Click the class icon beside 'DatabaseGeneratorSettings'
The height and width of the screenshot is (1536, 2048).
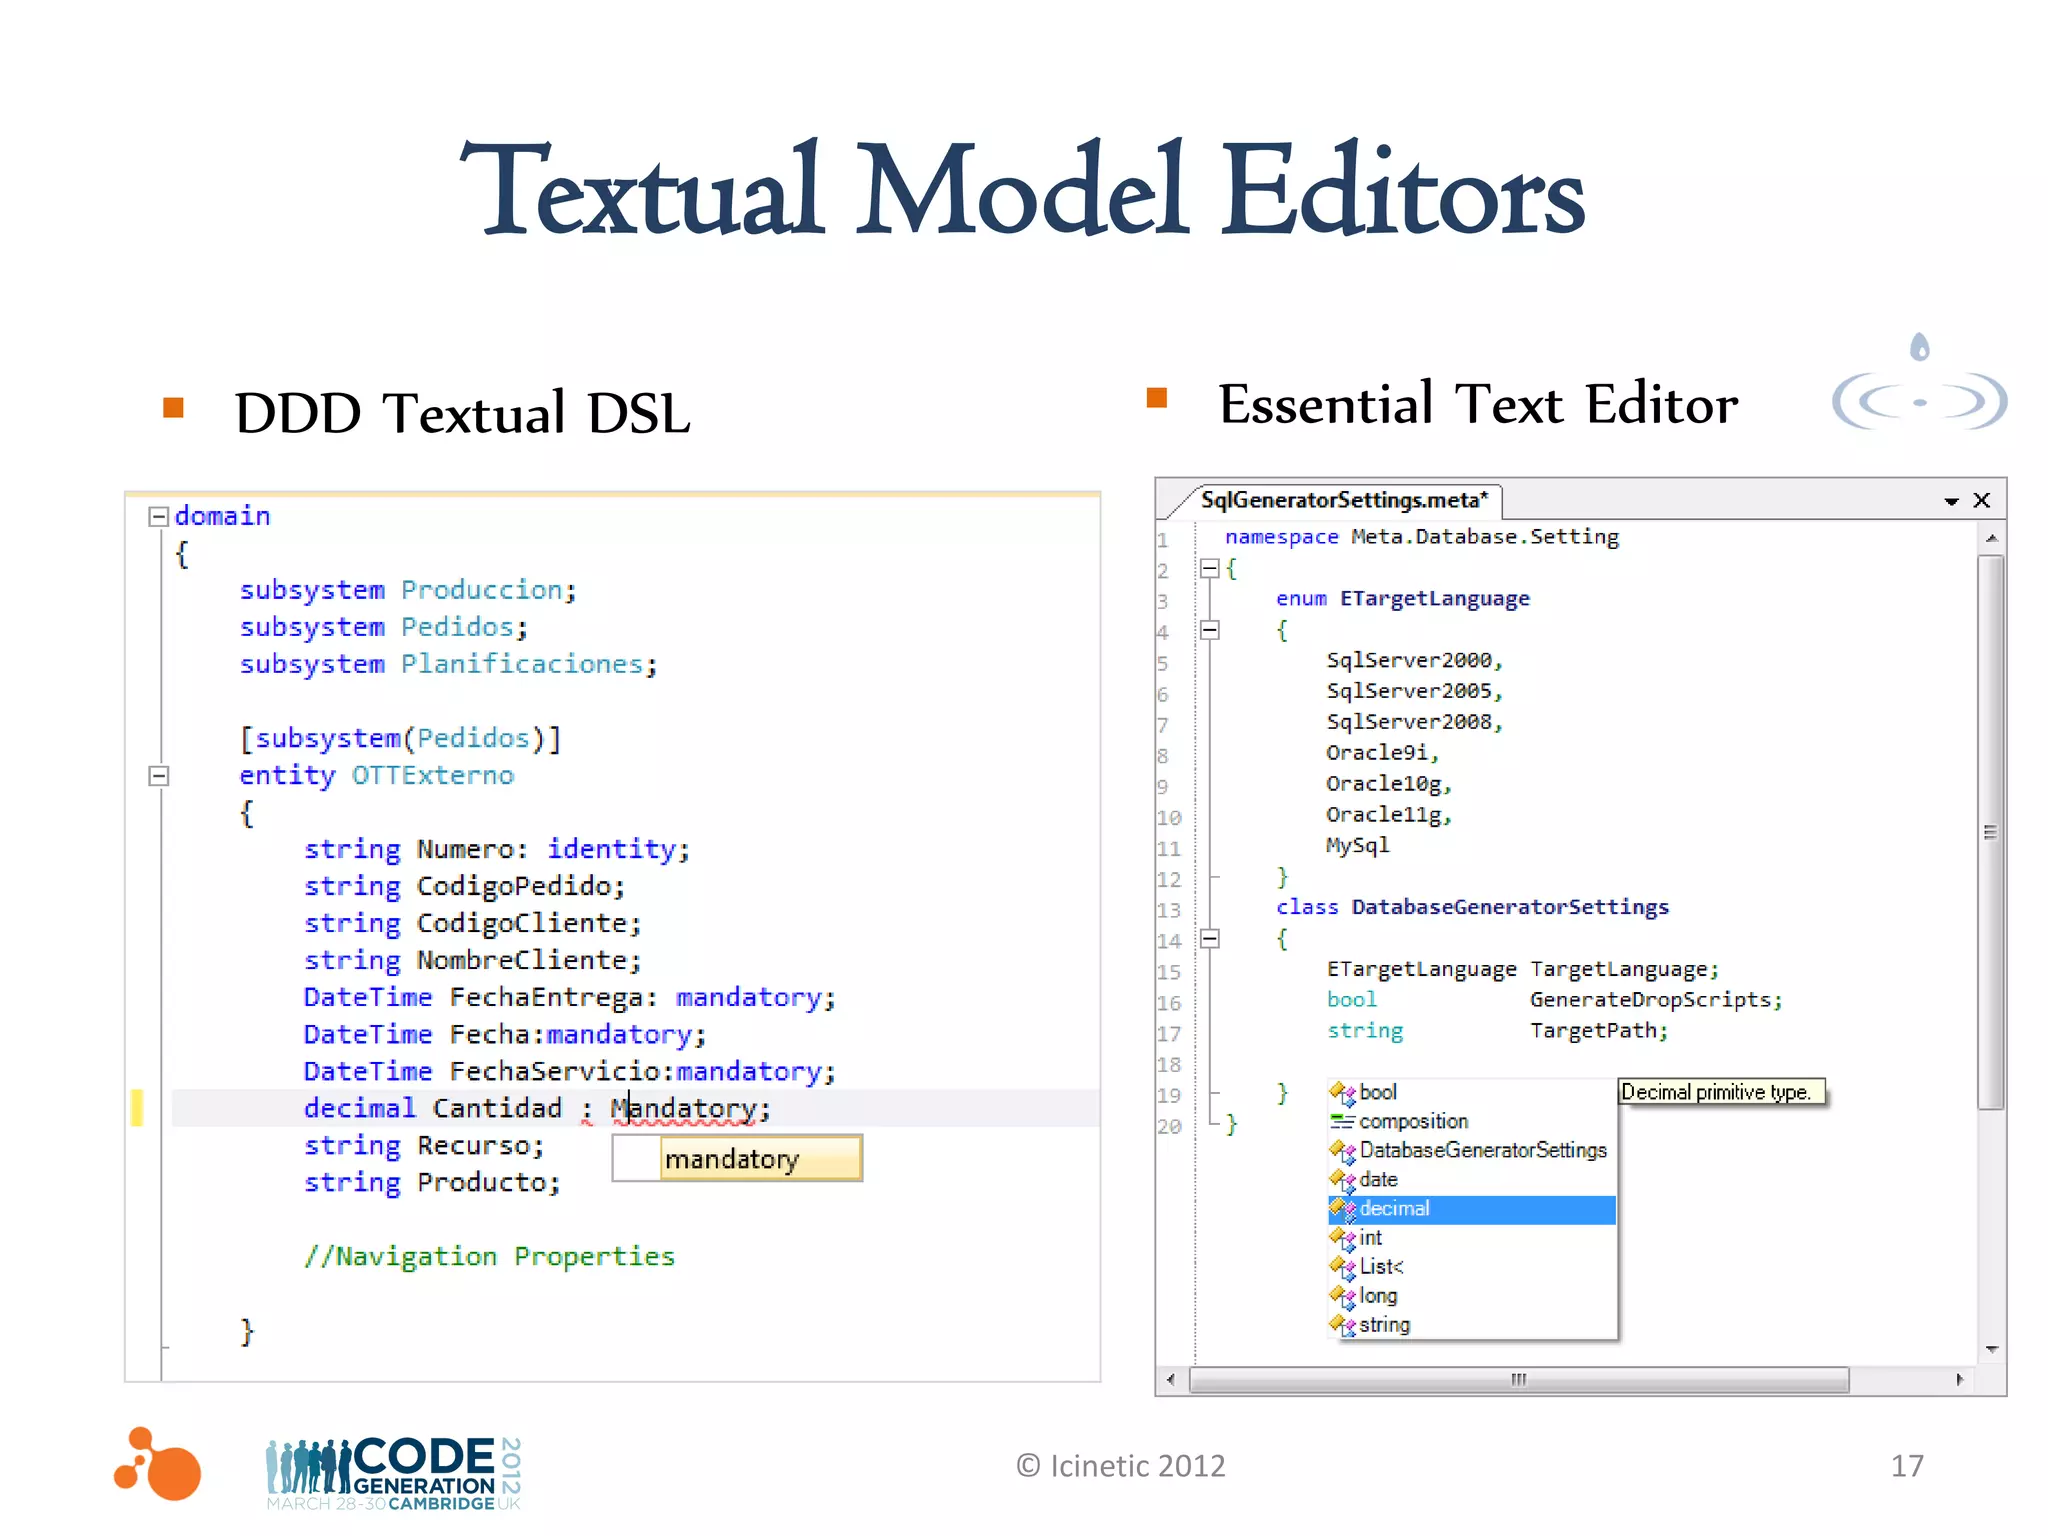(1343, 1151)
